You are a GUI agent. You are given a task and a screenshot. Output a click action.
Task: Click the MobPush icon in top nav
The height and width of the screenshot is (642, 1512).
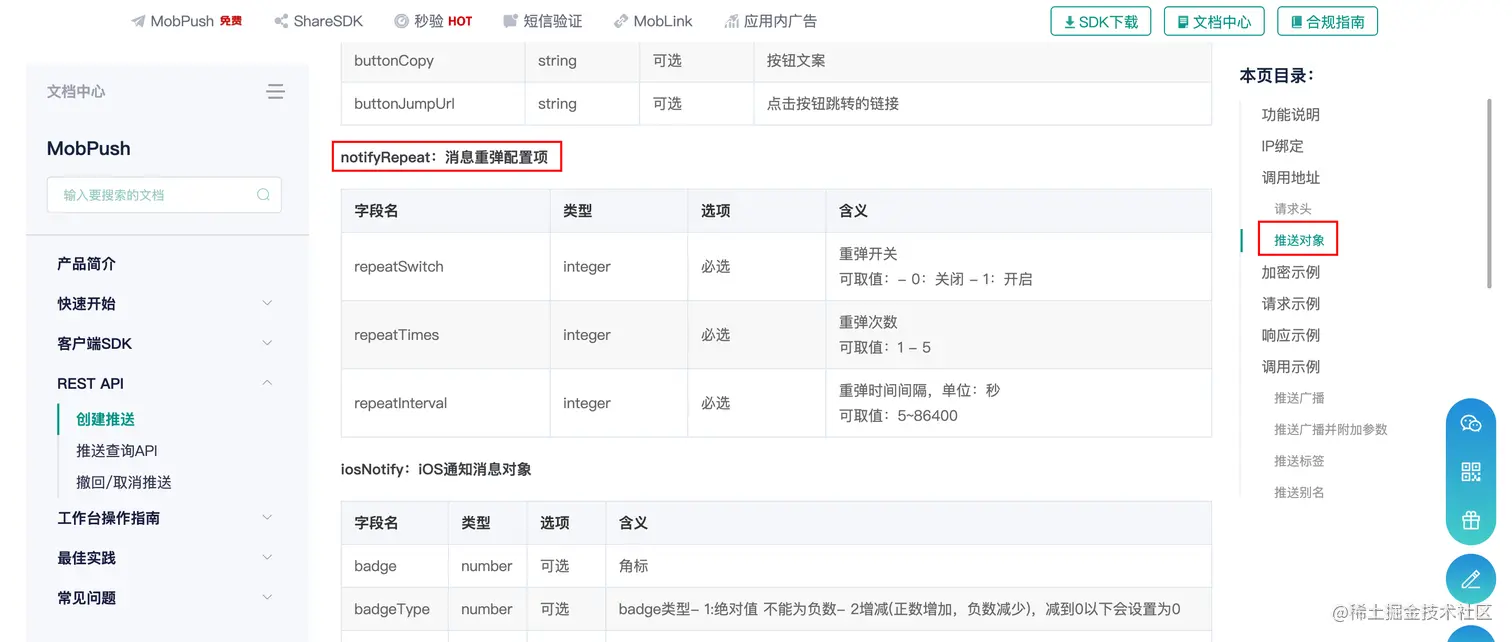[x=138, y=21]
